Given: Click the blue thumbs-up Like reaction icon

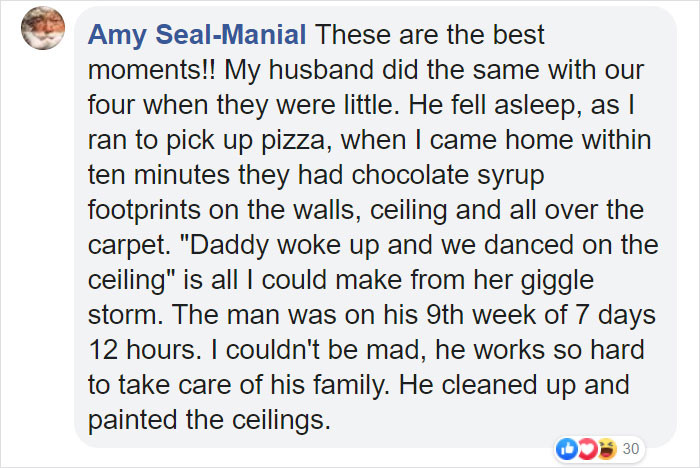Looking at the screenshot, I should click(x=567, y=448).
